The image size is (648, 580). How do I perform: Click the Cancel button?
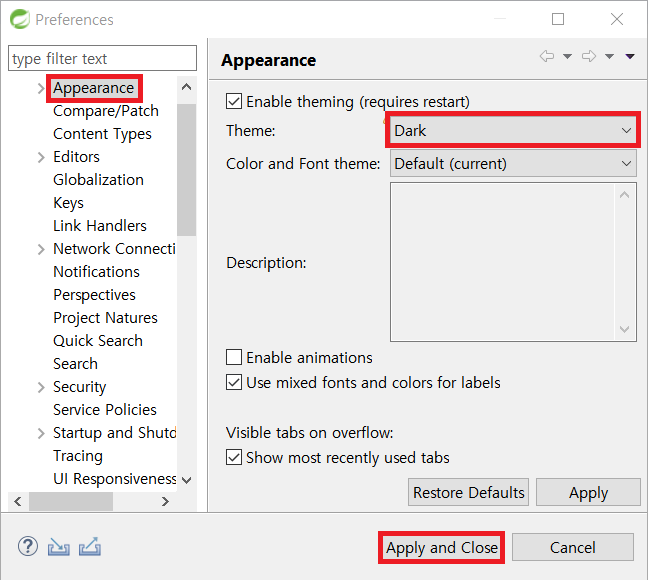pos(573,547)
